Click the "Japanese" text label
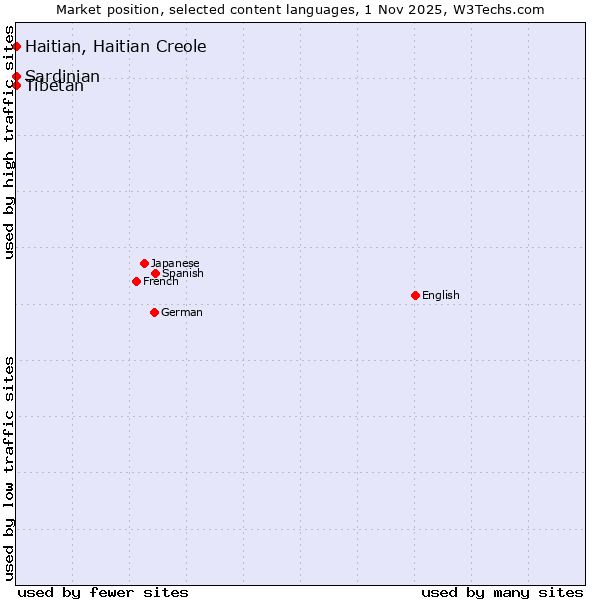The width and height of the screenshot is (600, 600). [x=175, y=263]
